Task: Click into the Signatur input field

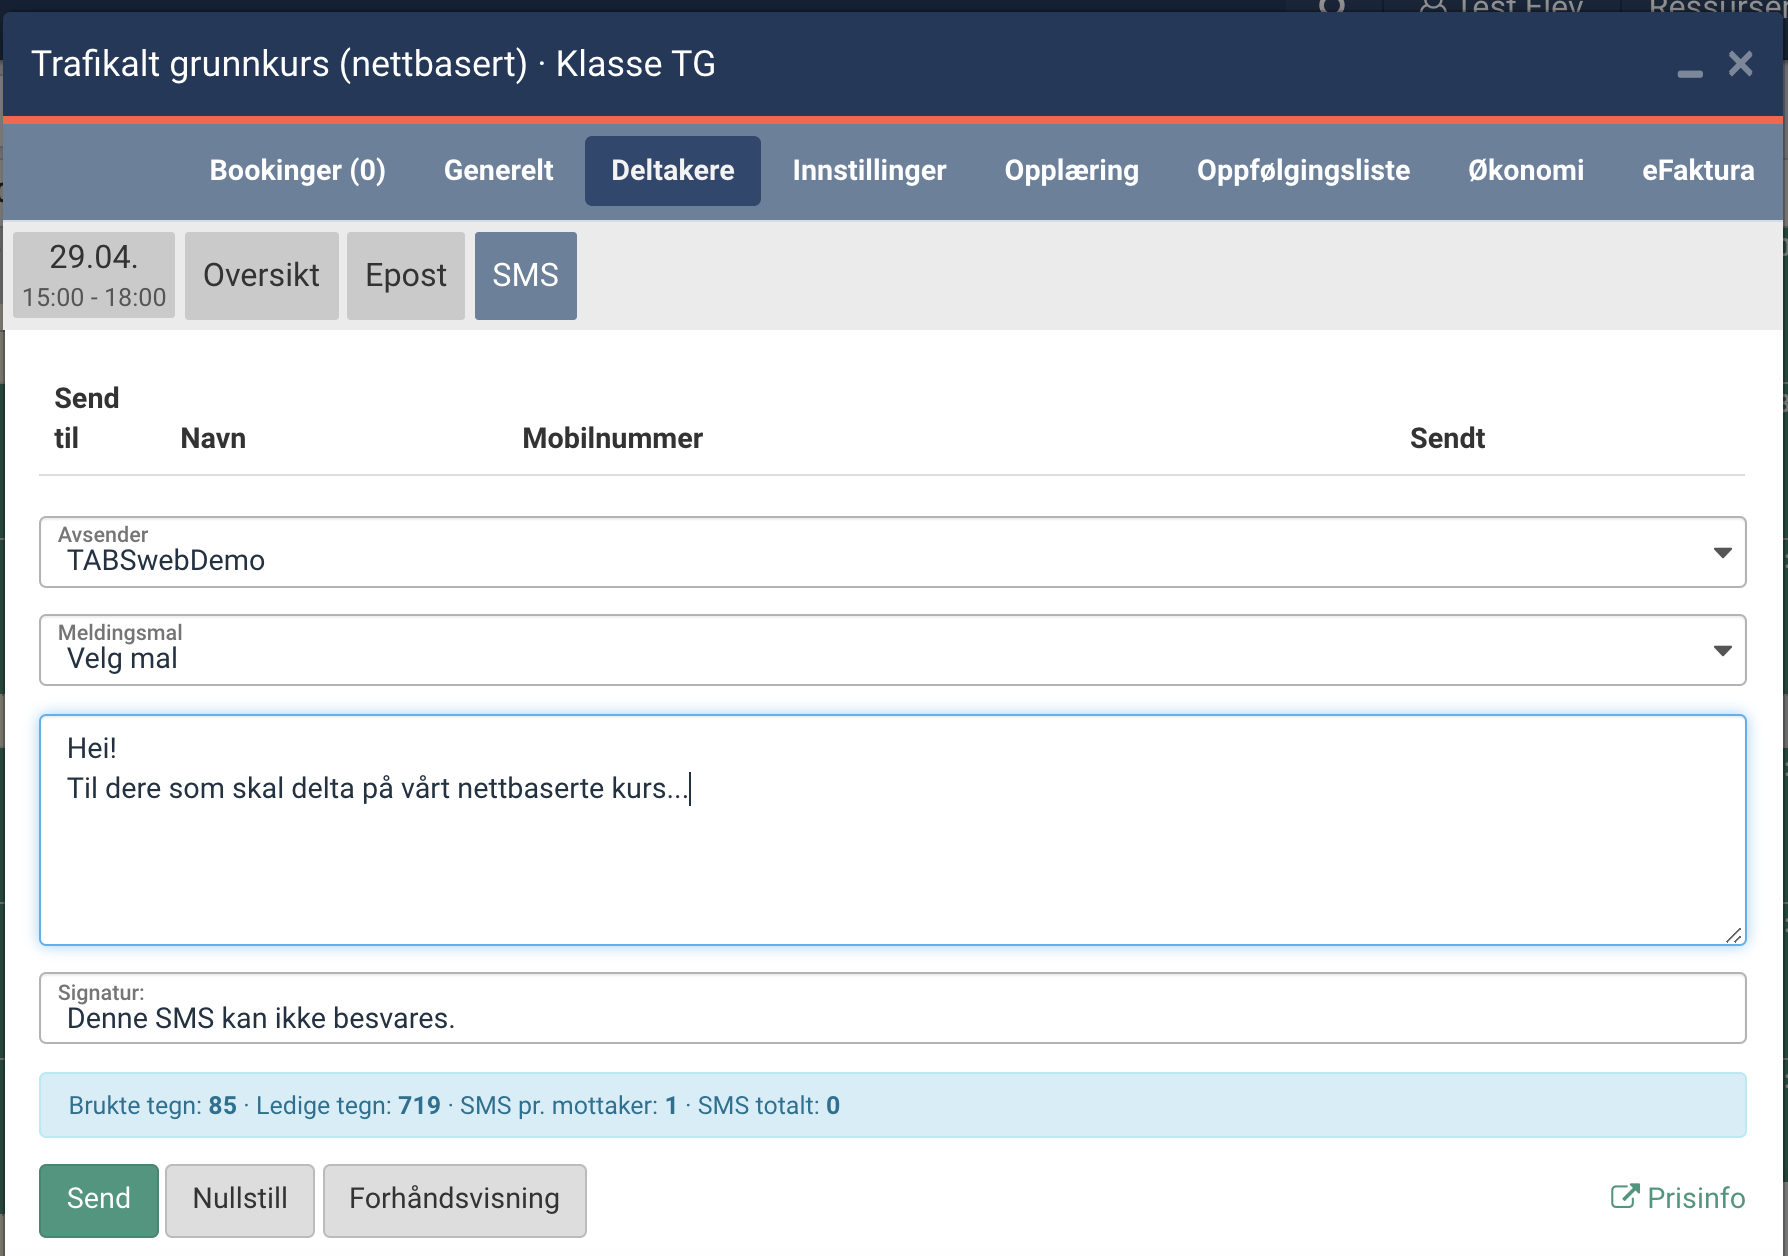Action: (x=893, y=1008)
